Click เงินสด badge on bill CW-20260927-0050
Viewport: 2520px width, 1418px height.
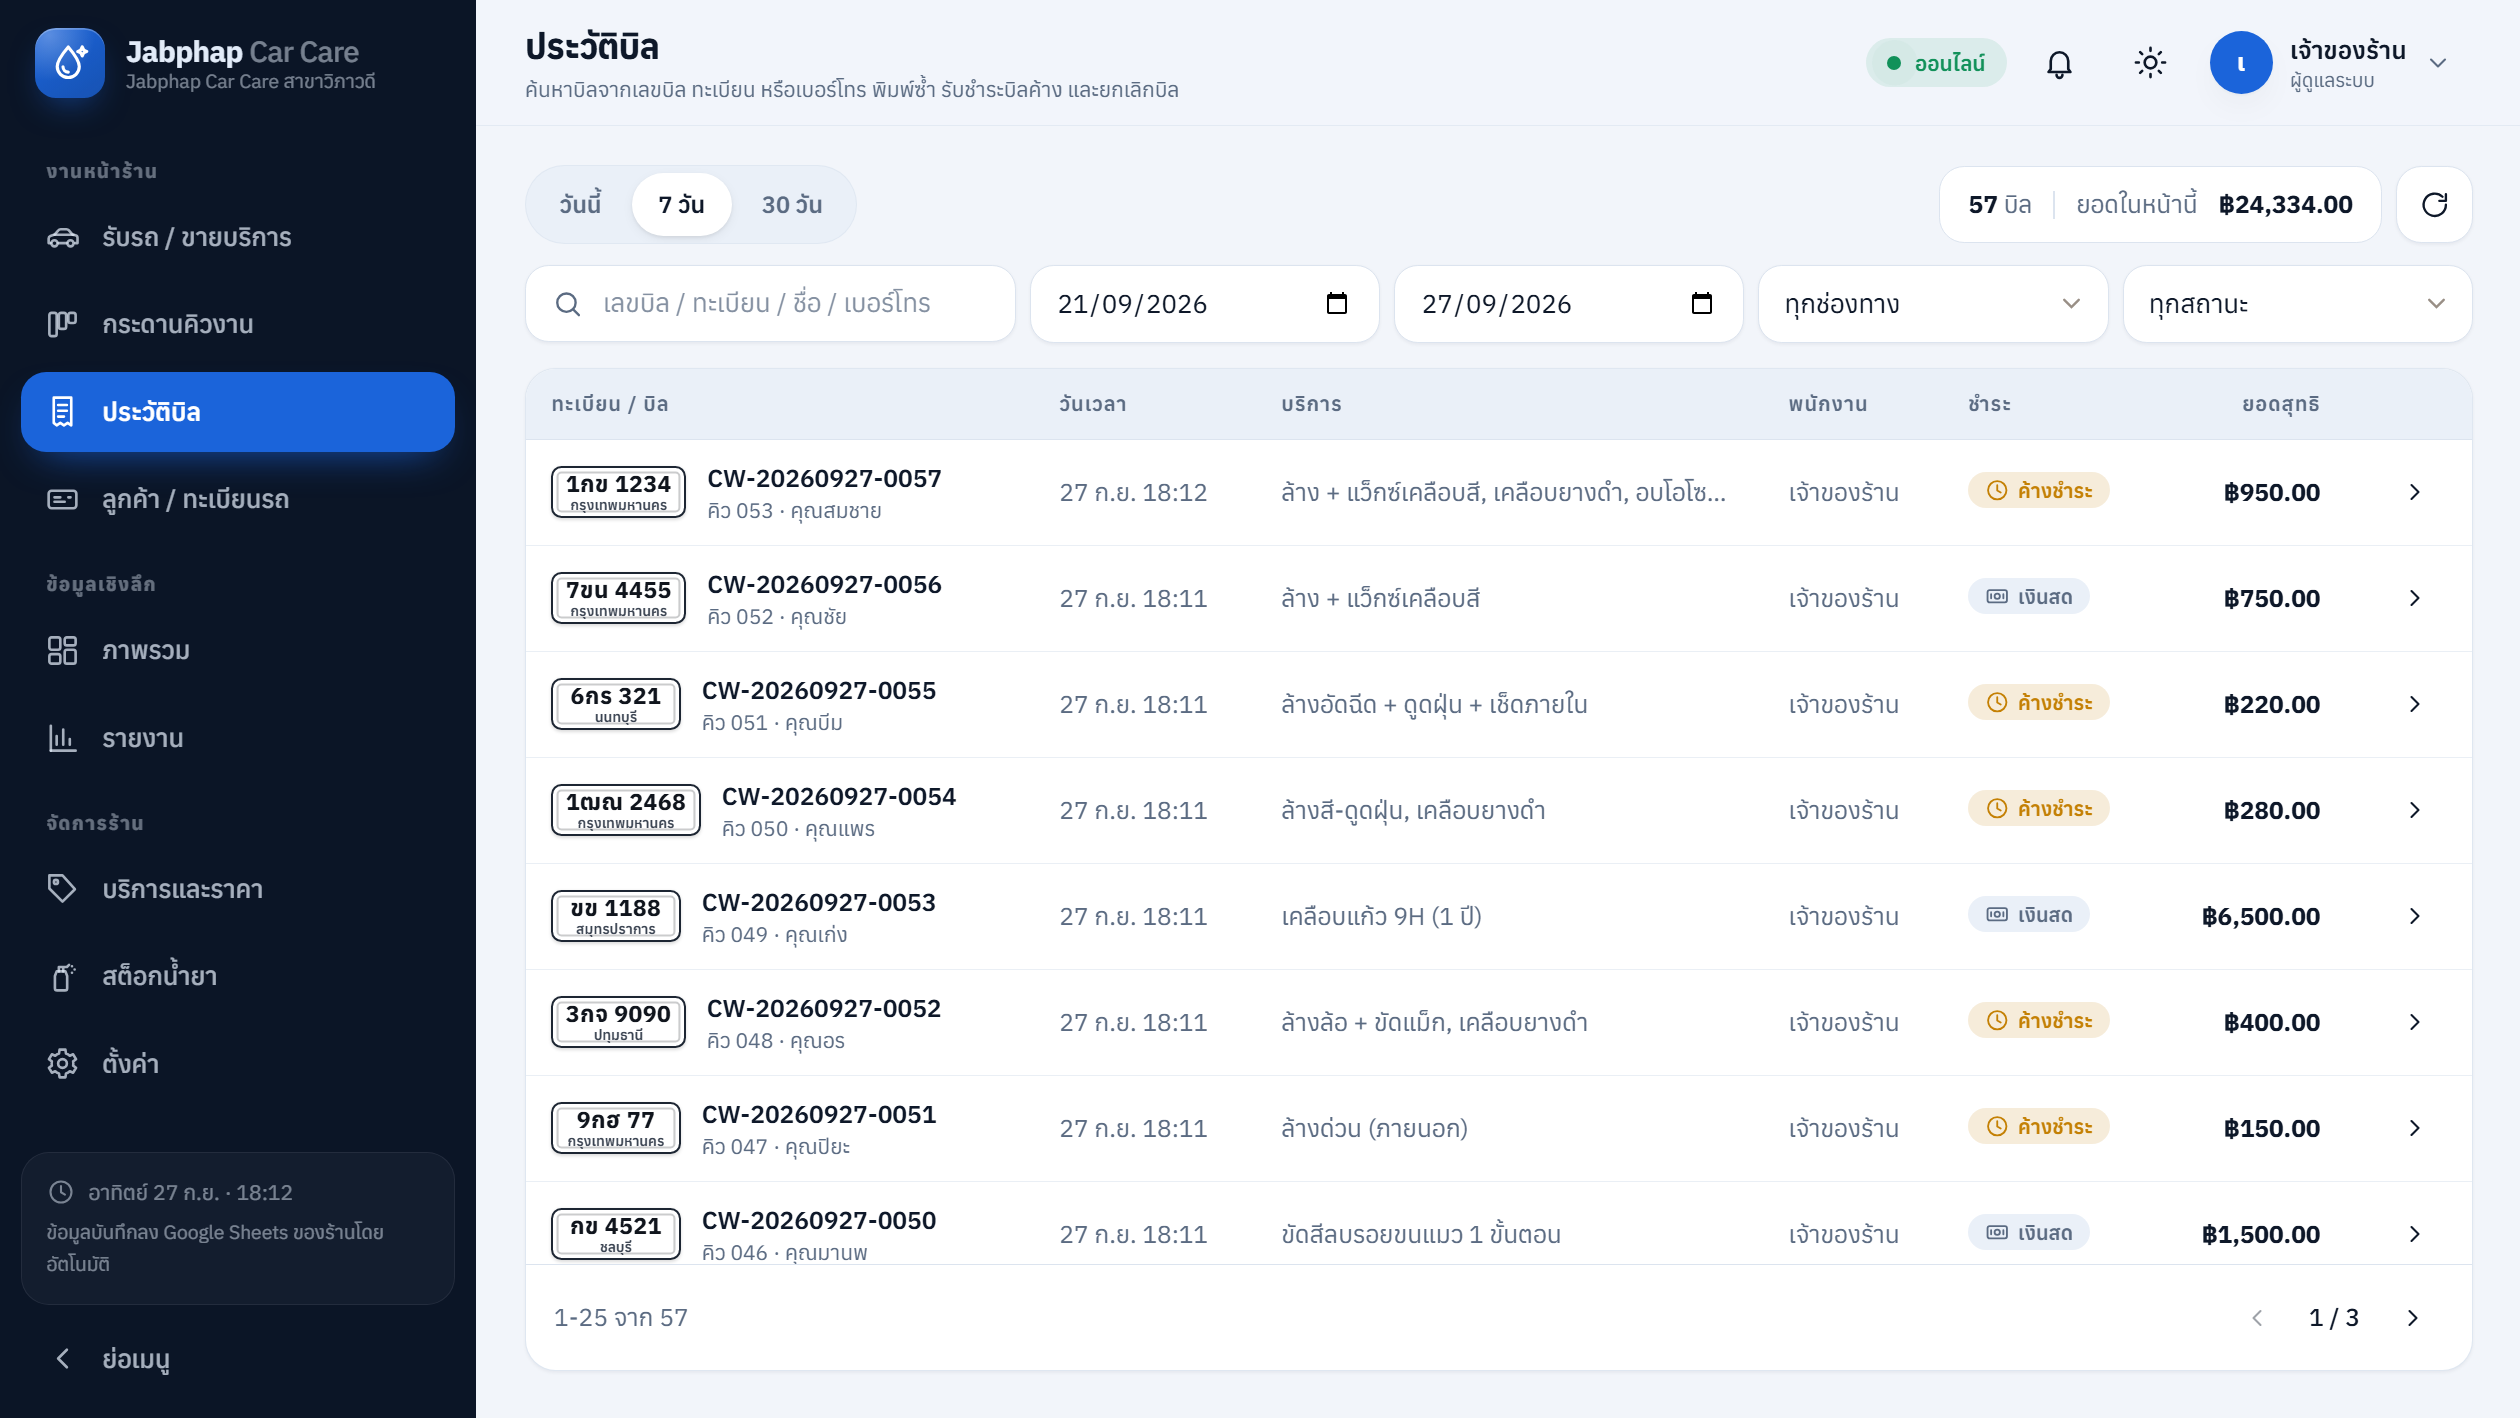[2028, 1233]
